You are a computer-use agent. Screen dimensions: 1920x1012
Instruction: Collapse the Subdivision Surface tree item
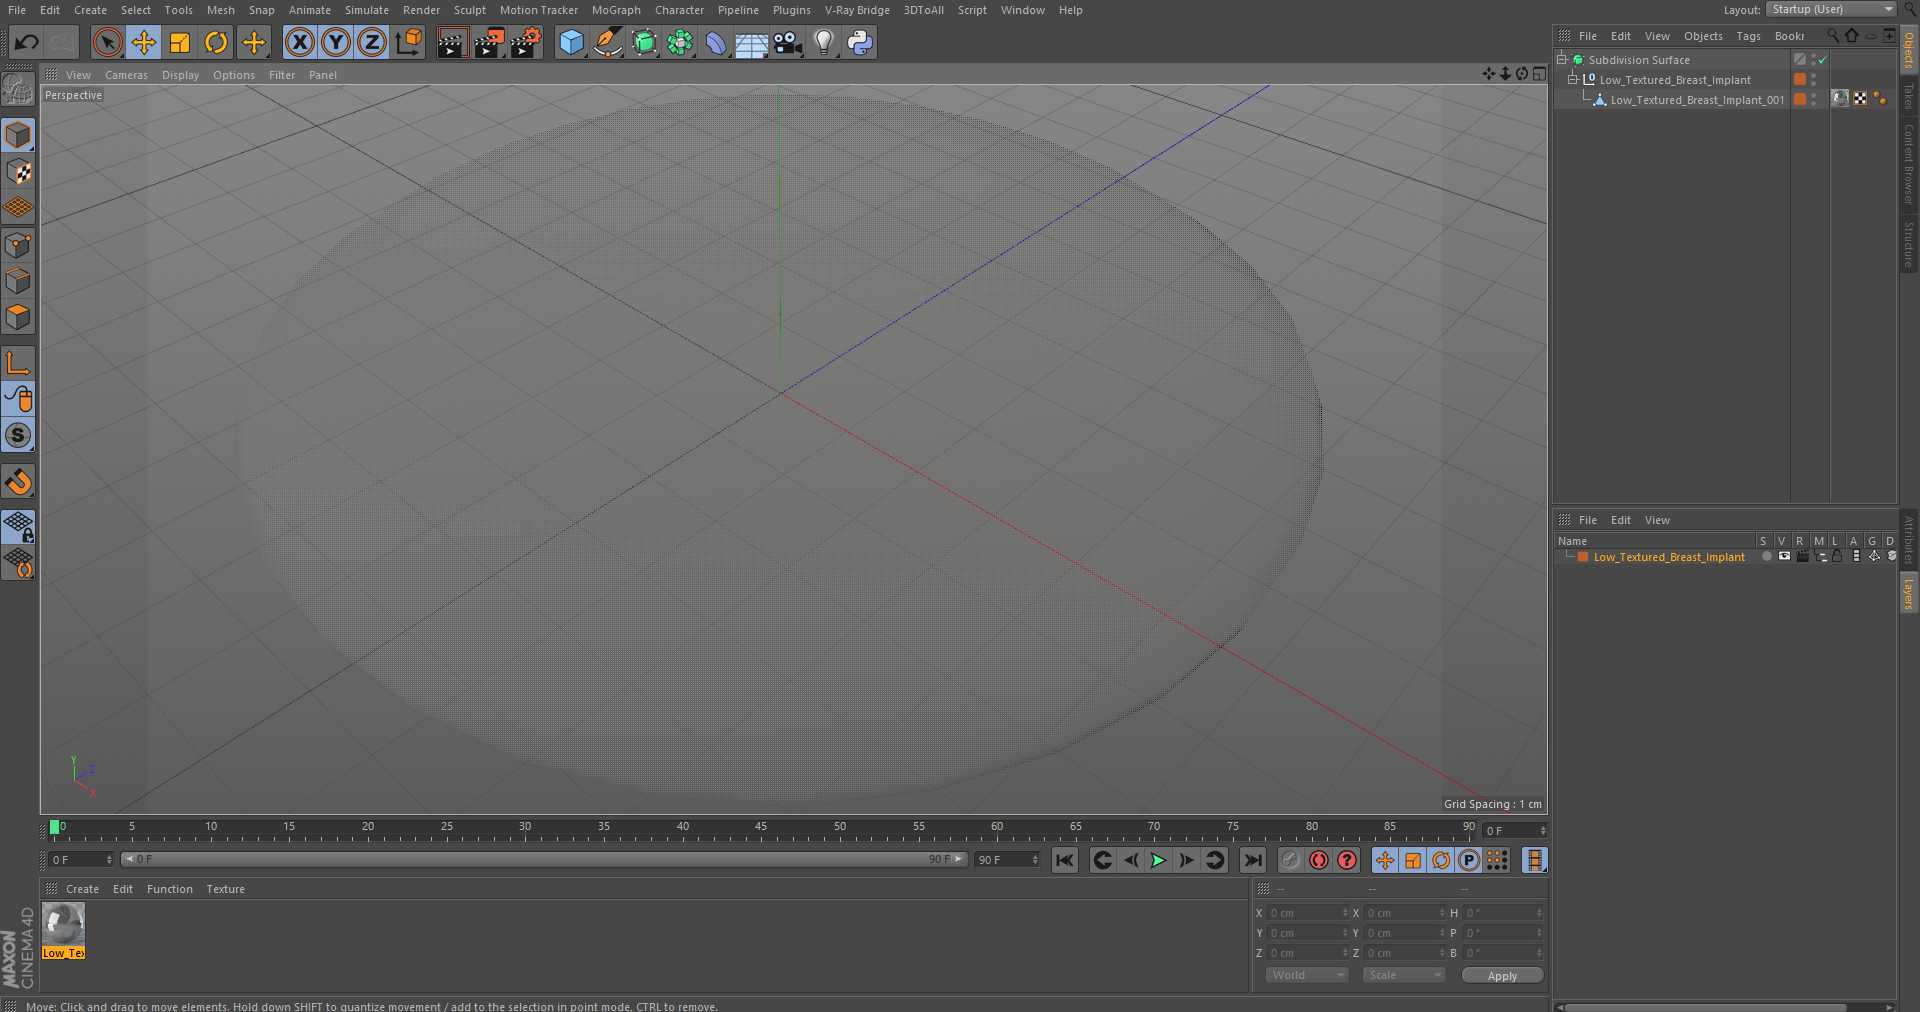[1562, 60]
